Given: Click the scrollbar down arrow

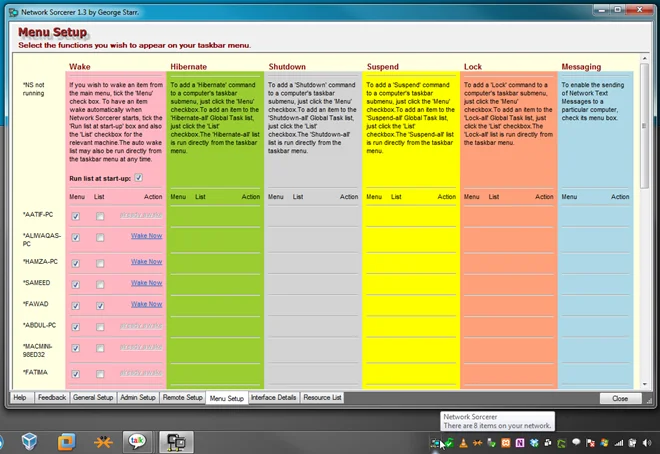Looking at the screenshot, I should coord(644,384).
